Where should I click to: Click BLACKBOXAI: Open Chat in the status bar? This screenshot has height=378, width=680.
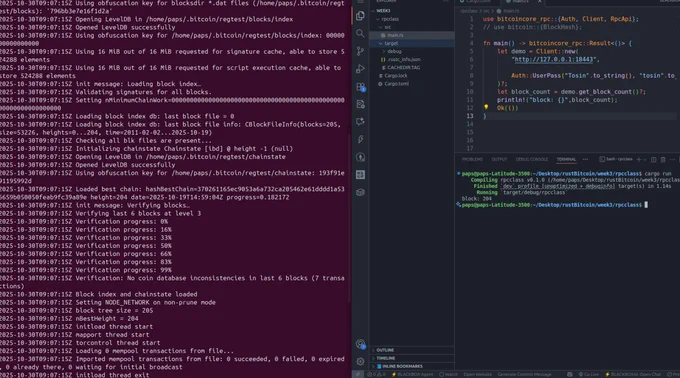tap(633, 375)
